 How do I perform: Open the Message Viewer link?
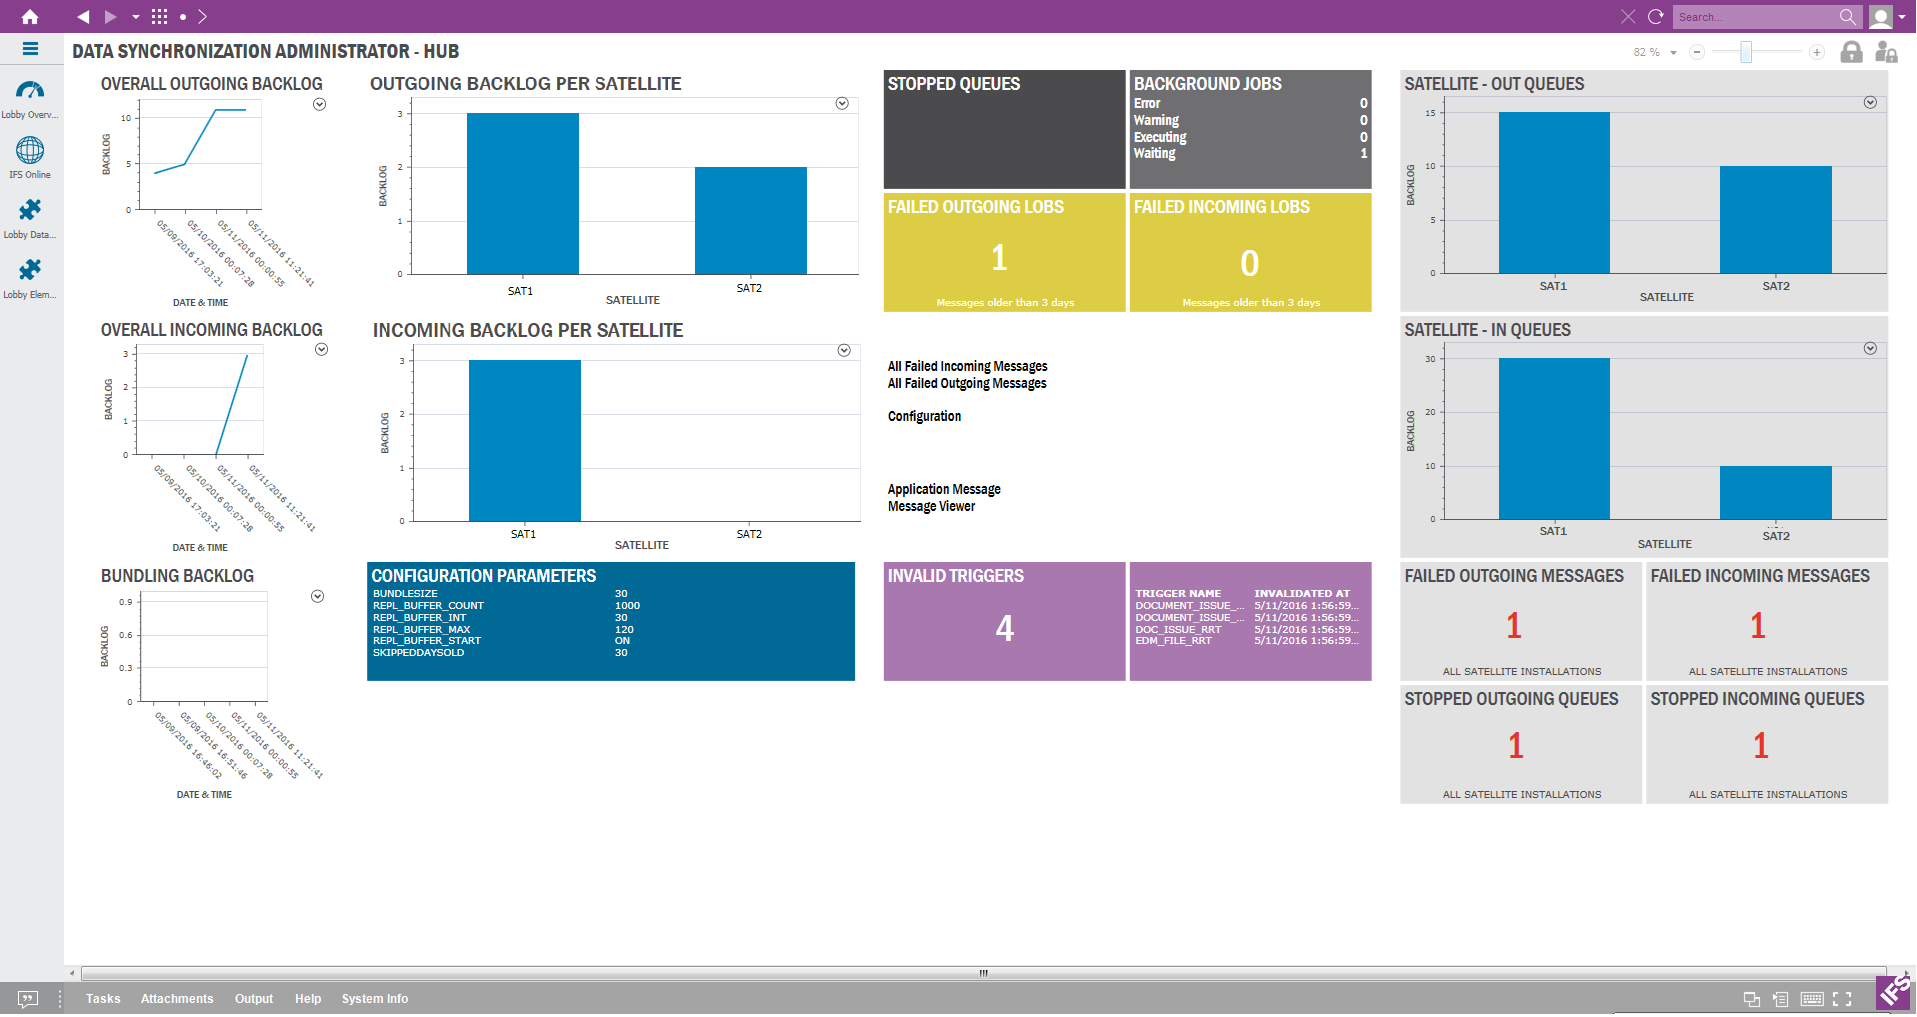(x=931, y=507)
